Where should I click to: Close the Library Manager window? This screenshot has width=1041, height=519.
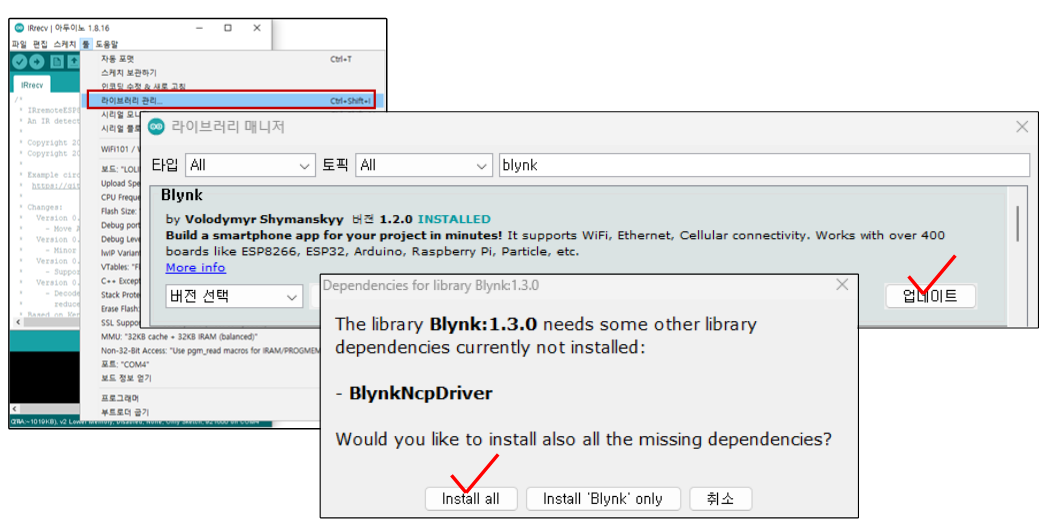(1022, 126)
